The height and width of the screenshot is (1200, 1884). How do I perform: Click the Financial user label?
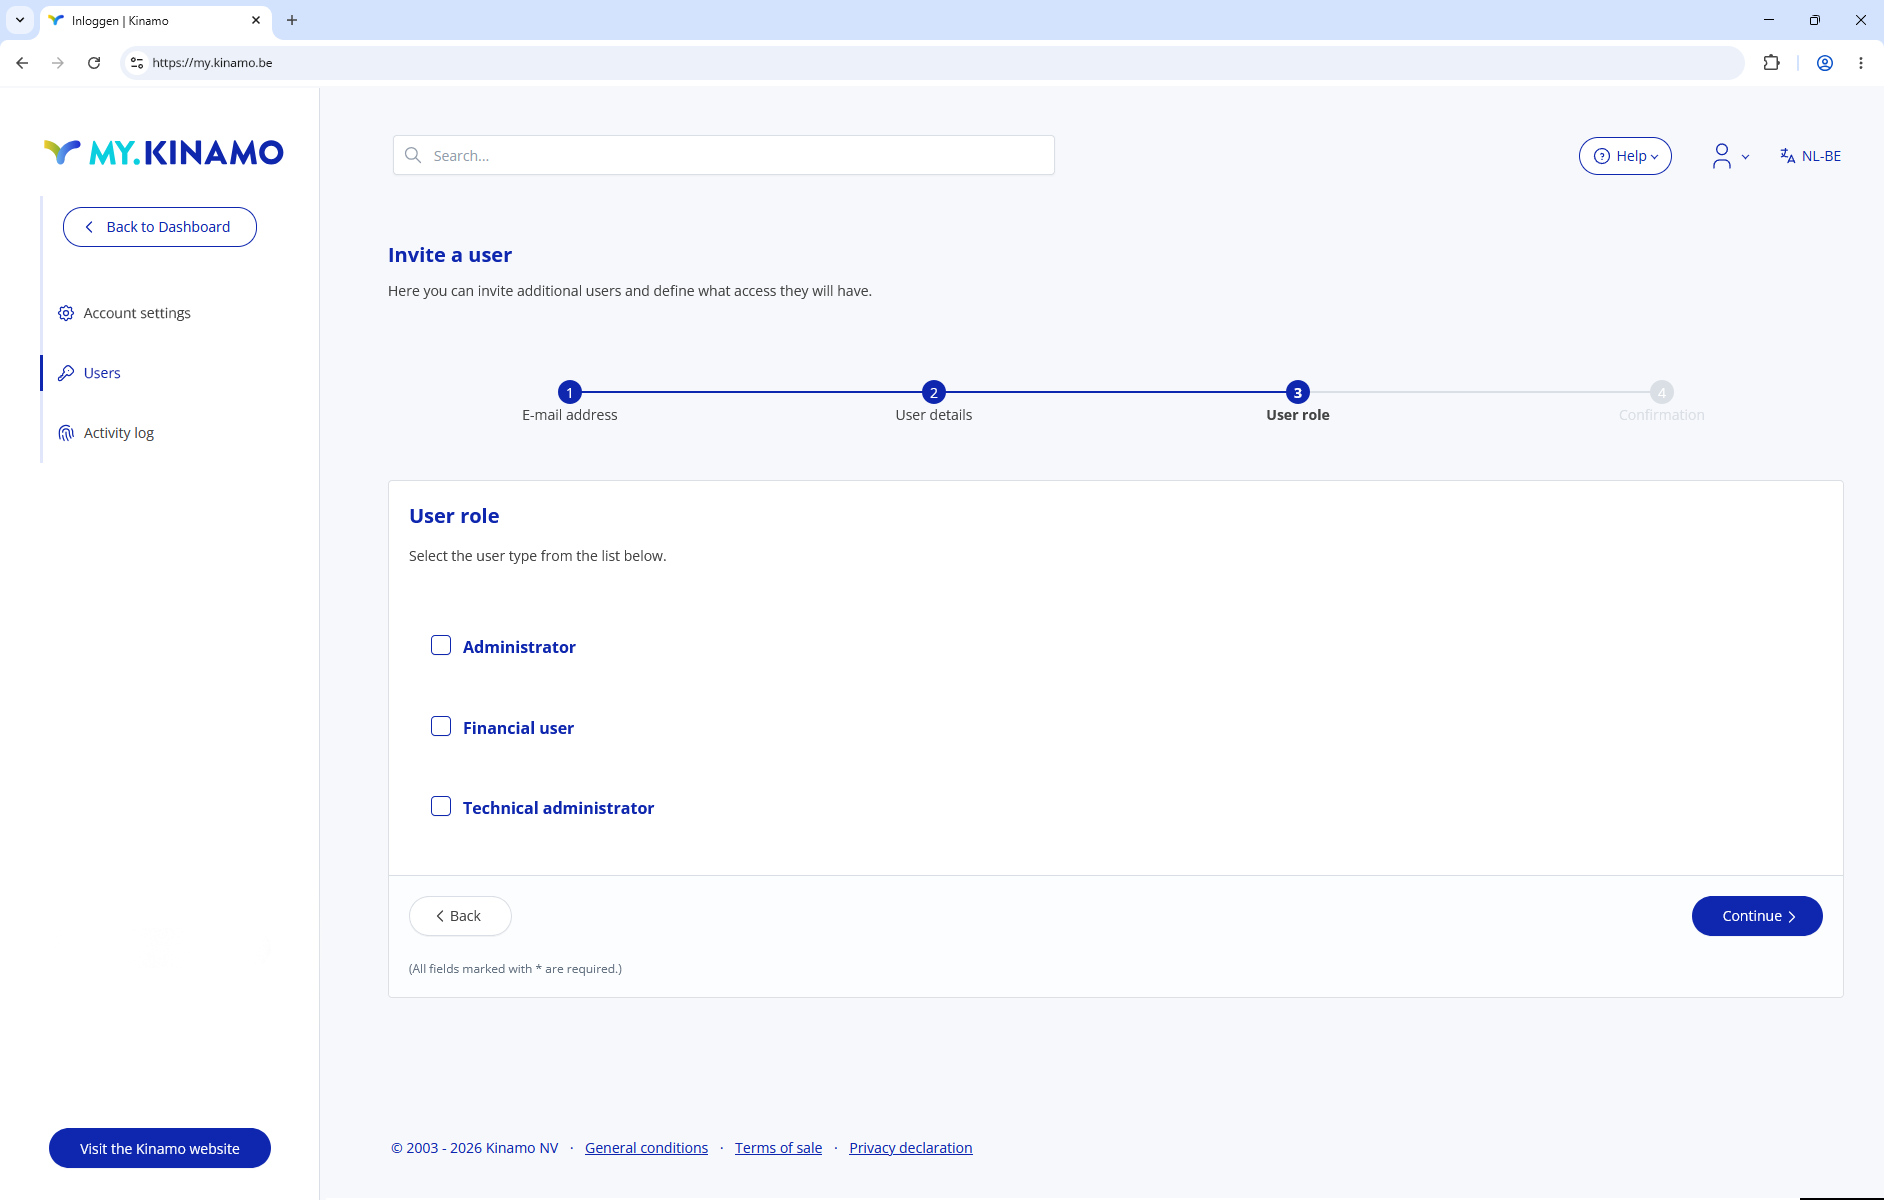tap(518, 728)
